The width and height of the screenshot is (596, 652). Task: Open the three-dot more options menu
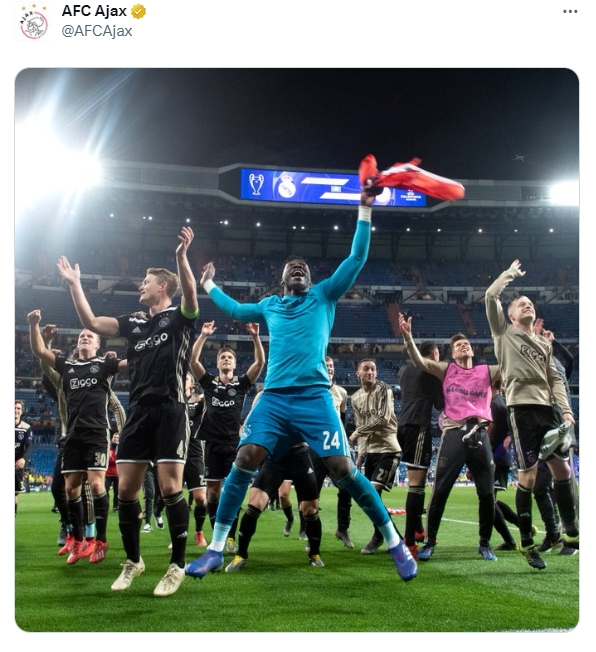click(x=570, y=12)
